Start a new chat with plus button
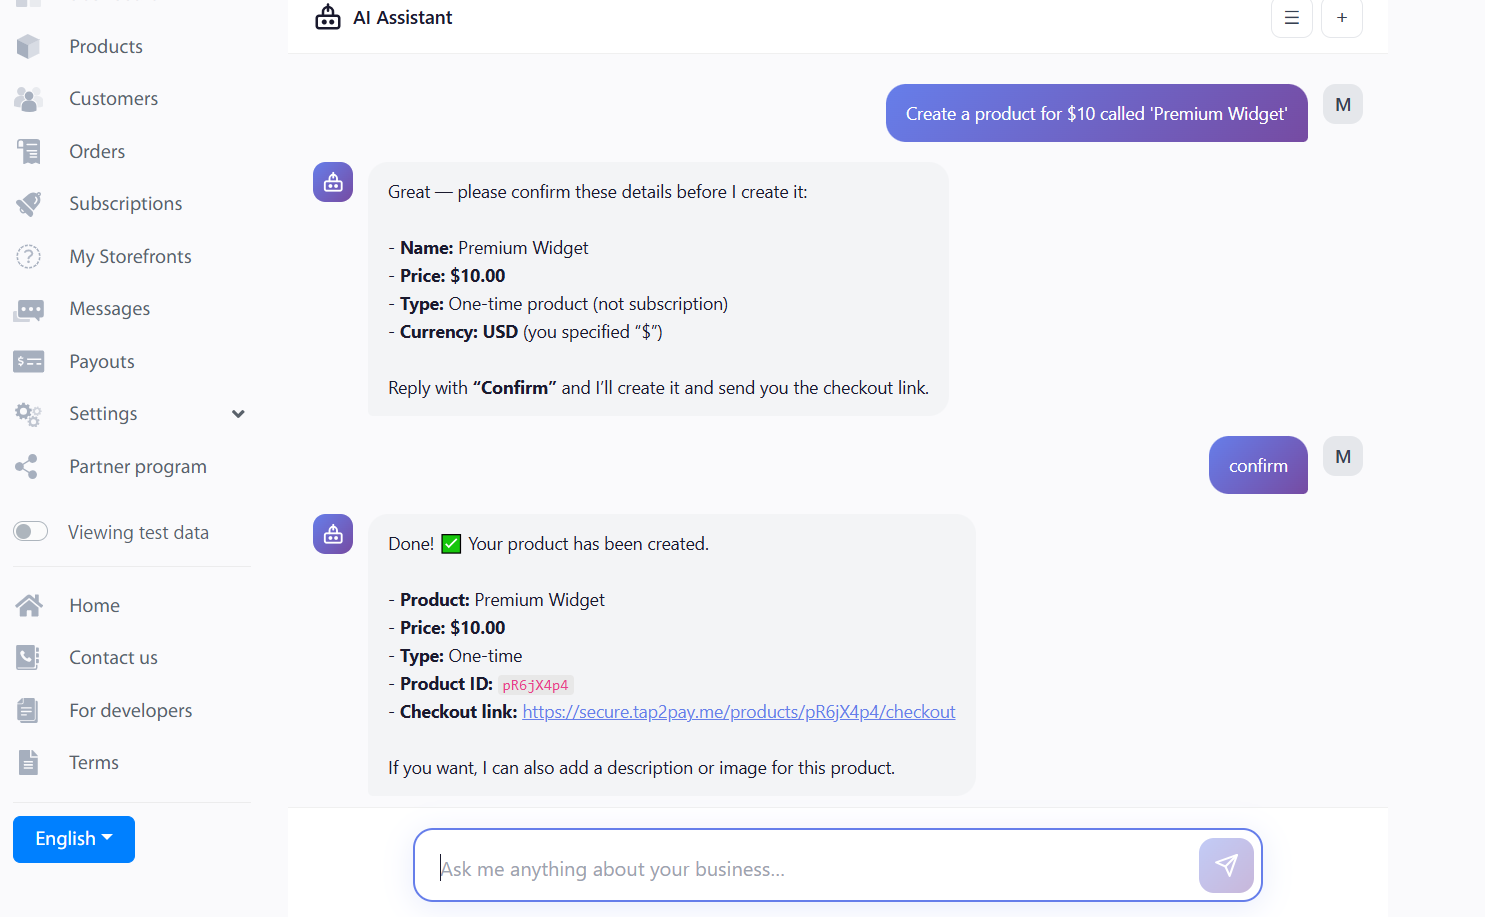1485x917 pixels. 1341,18
